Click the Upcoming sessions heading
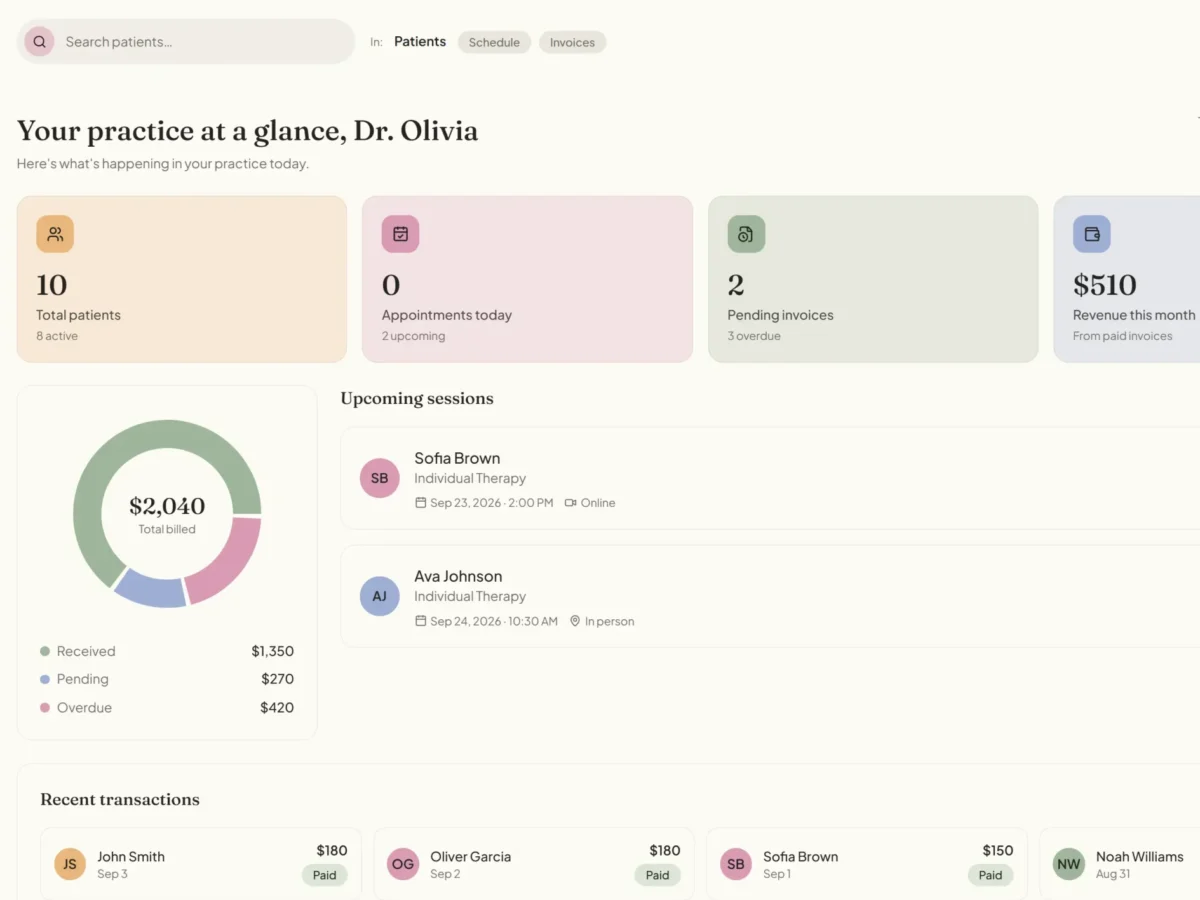Viewport: 1200px width, 900px height. pyautogui.click(x=417, y=398)
